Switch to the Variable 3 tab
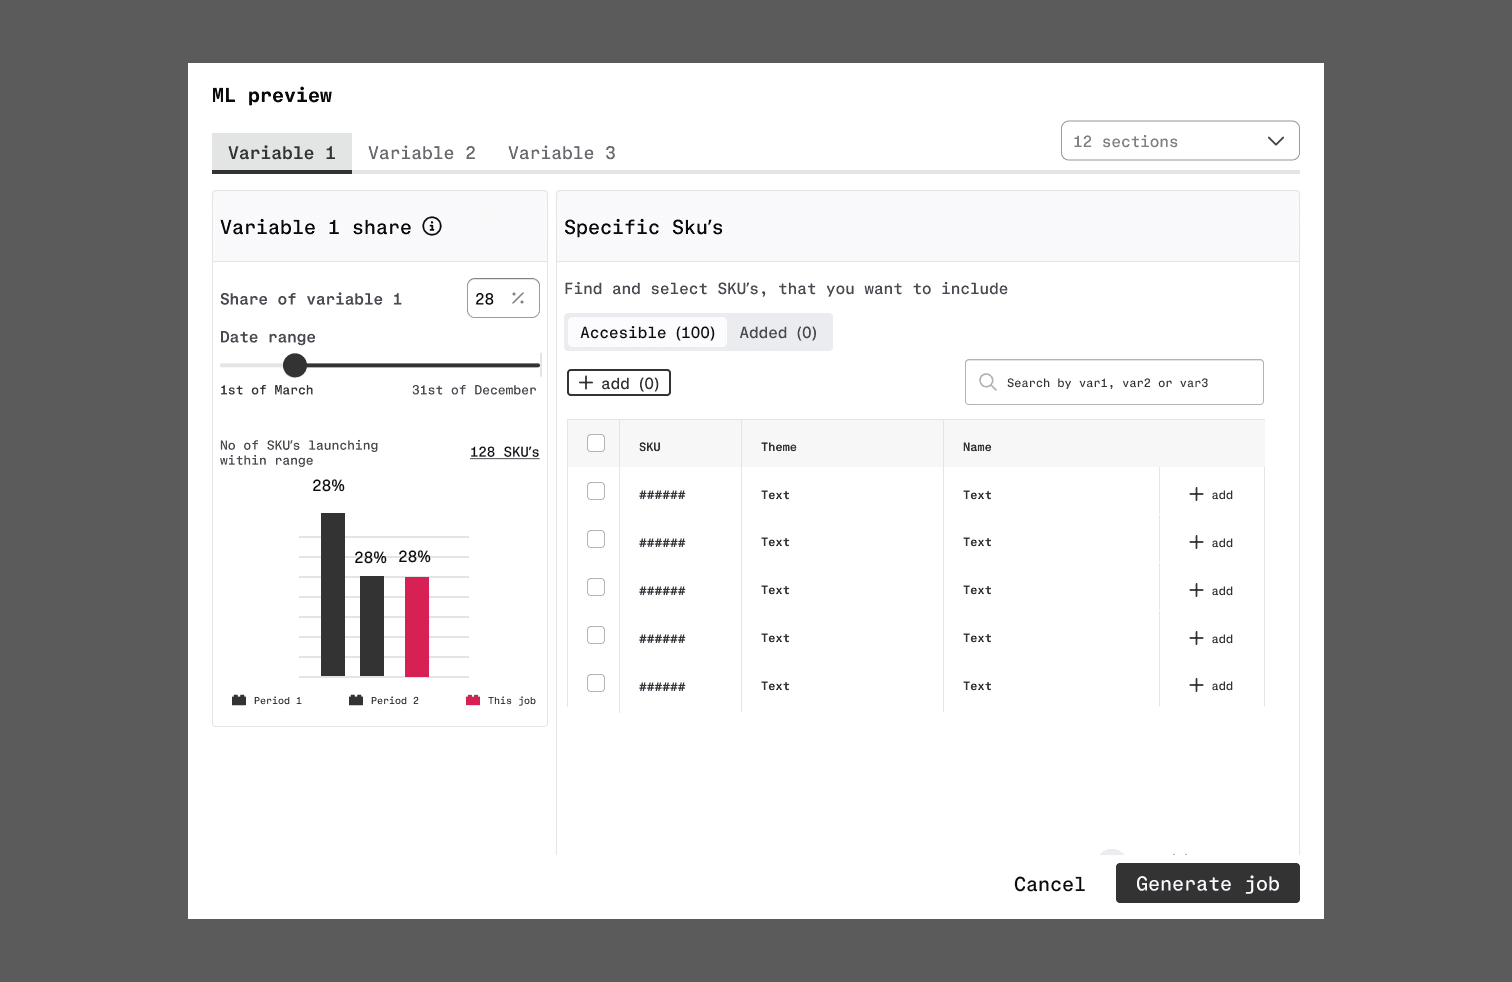Image resolution: width=1512 pixels, height=982 pixels. click(561, 153)
